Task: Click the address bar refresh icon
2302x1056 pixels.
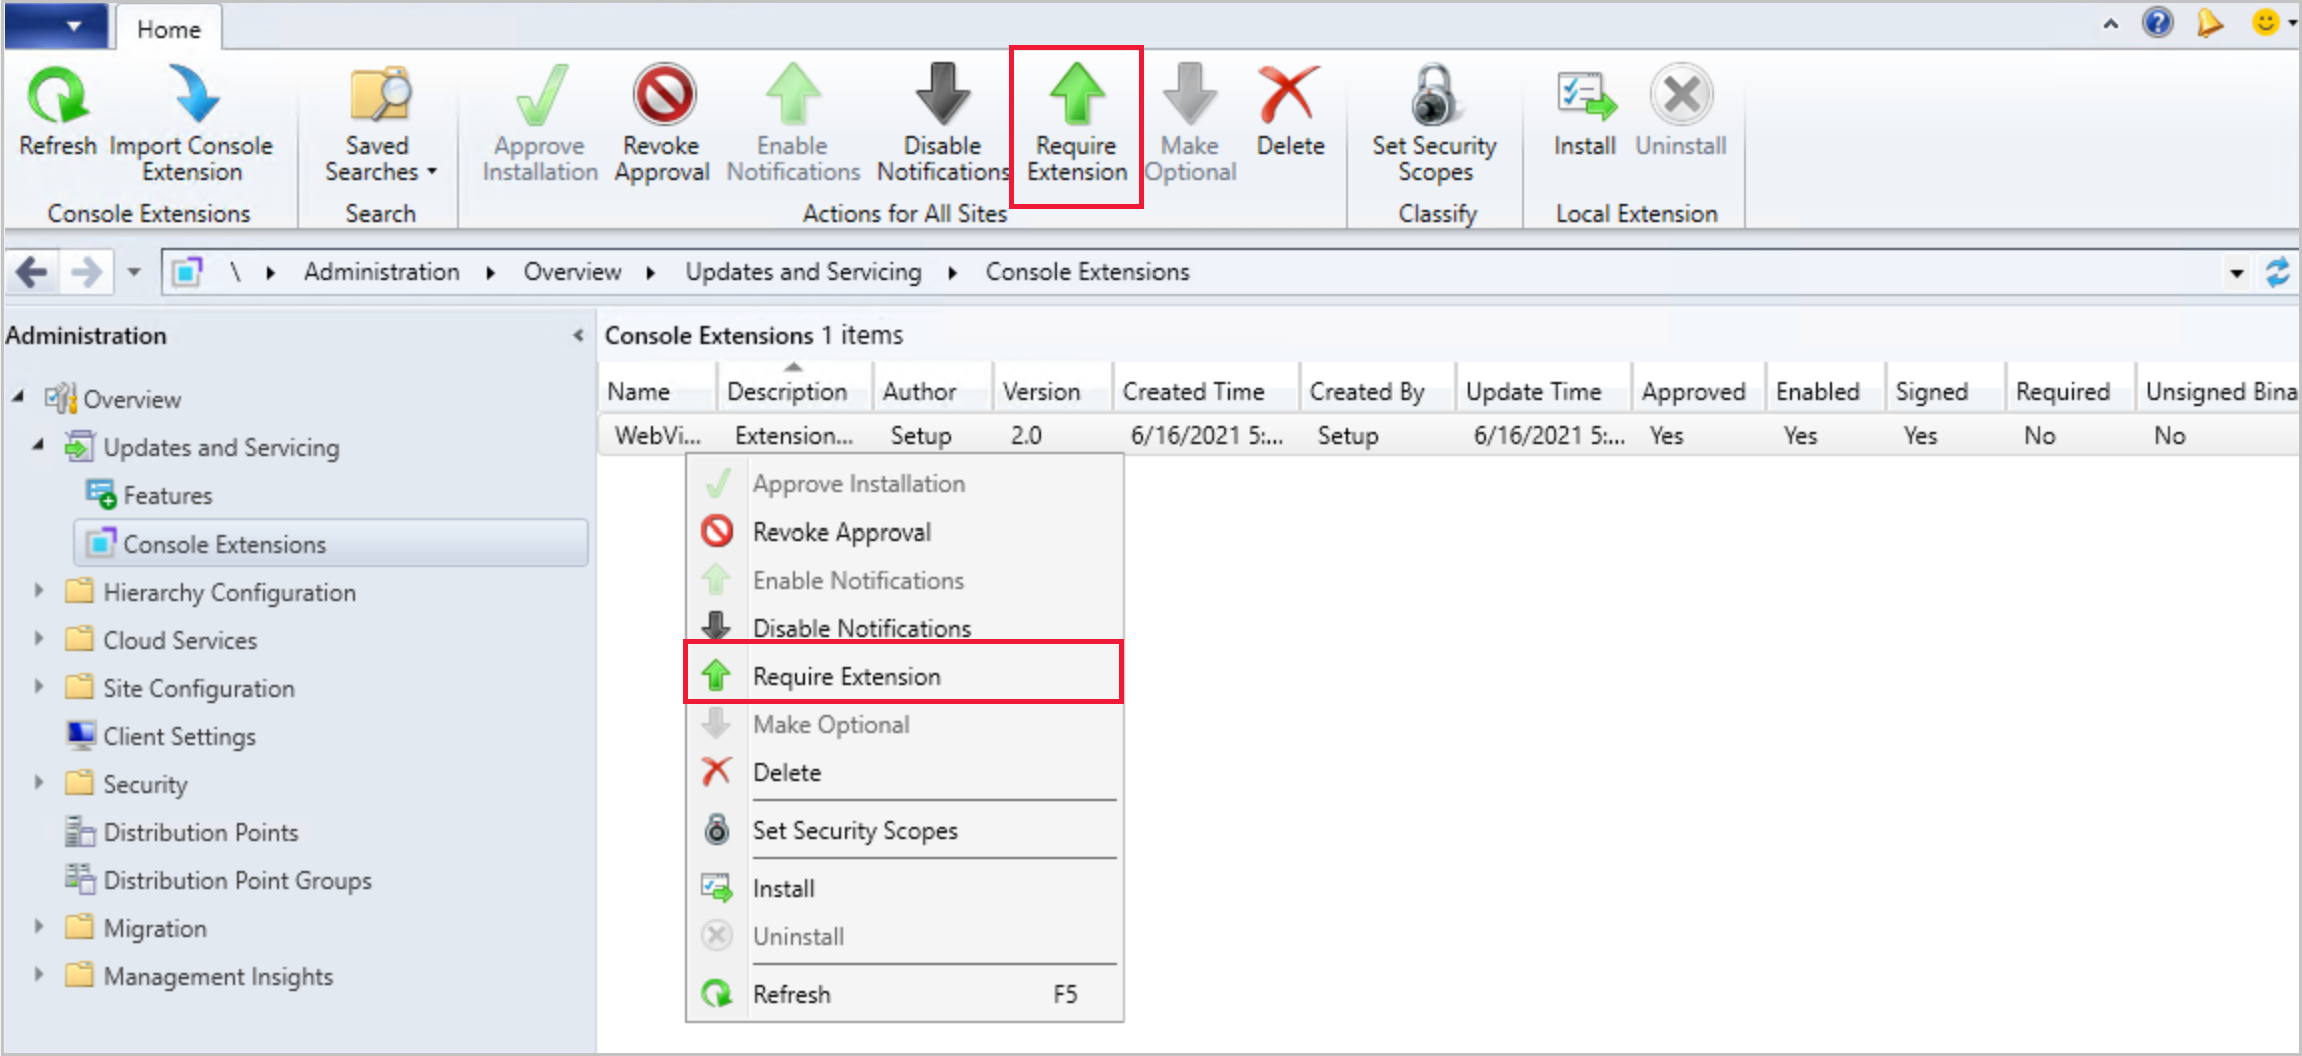Action: [x=2278, y=272]
